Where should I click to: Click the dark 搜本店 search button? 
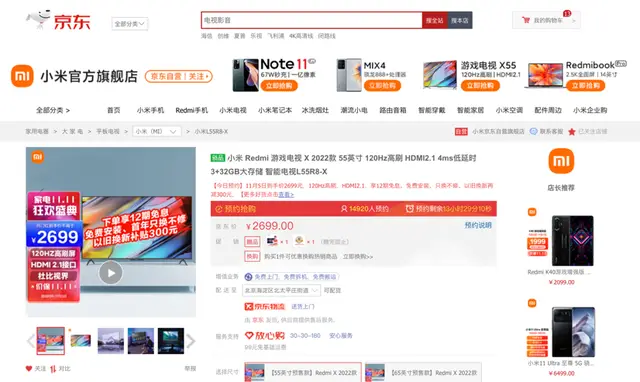click(x=460, y=20)
